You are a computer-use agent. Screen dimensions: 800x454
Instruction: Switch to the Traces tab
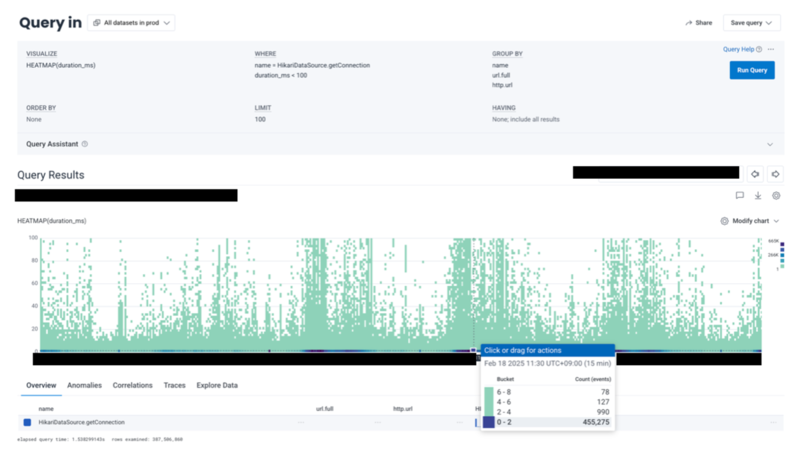pos(174,385)
